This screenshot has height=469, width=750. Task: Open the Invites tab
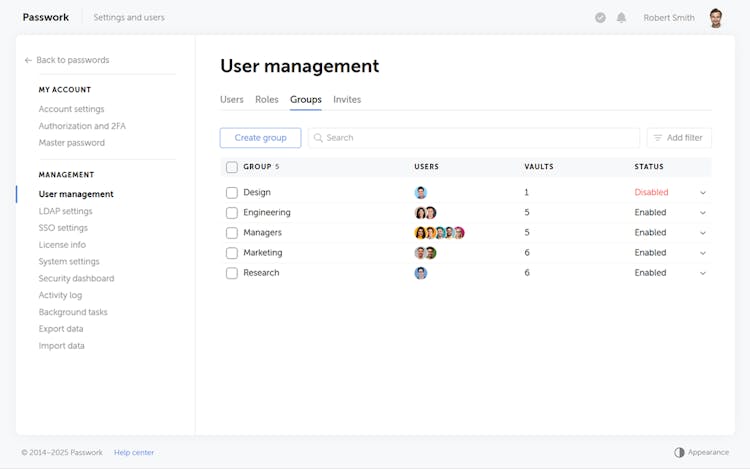click(347, 100)
